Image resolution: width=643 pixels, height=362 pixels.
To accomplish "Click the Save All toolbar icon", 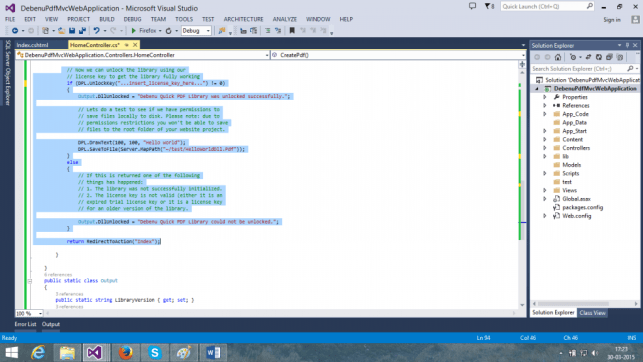I will 82,31.
